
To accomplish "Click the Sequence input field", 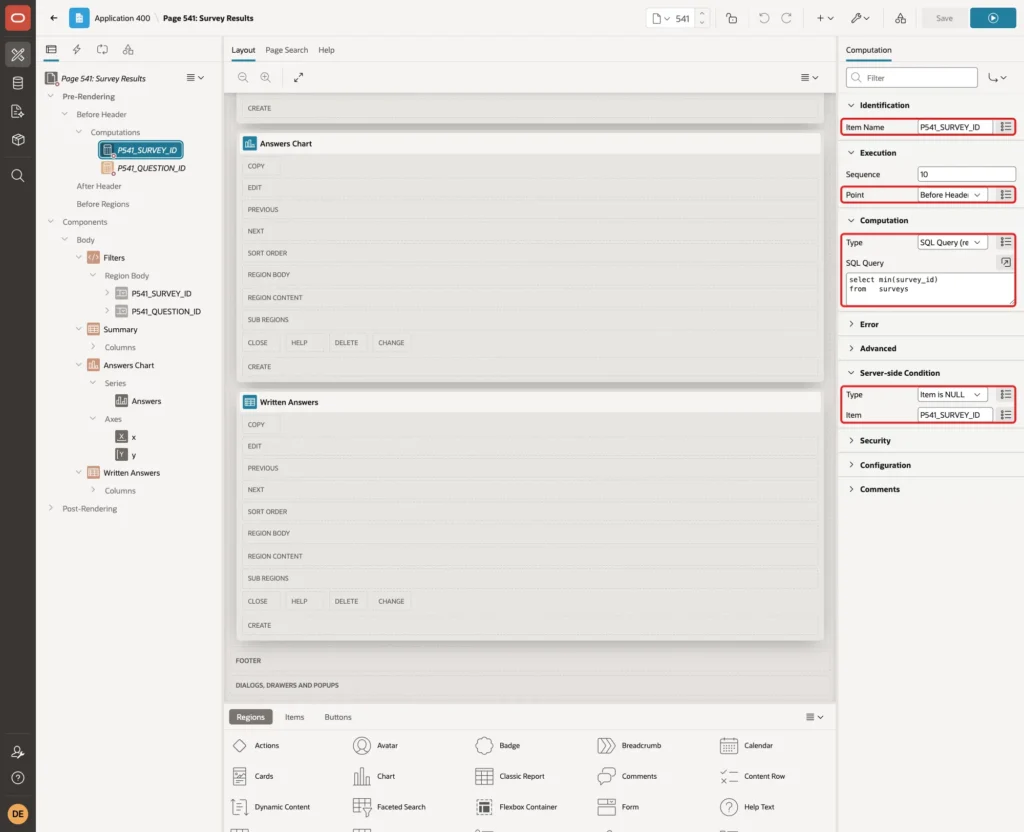I will point(966,174).
